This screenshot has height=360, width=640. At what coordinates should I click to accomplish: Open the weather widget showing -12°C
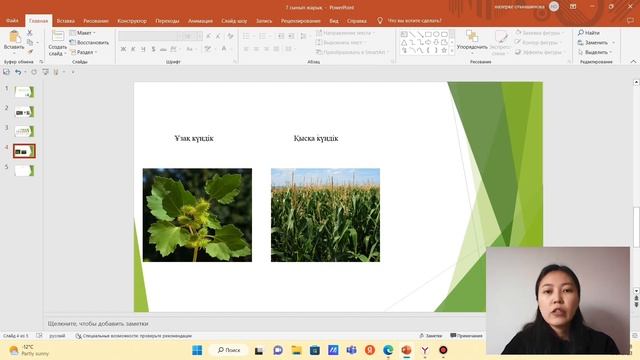tap(29, 350)
